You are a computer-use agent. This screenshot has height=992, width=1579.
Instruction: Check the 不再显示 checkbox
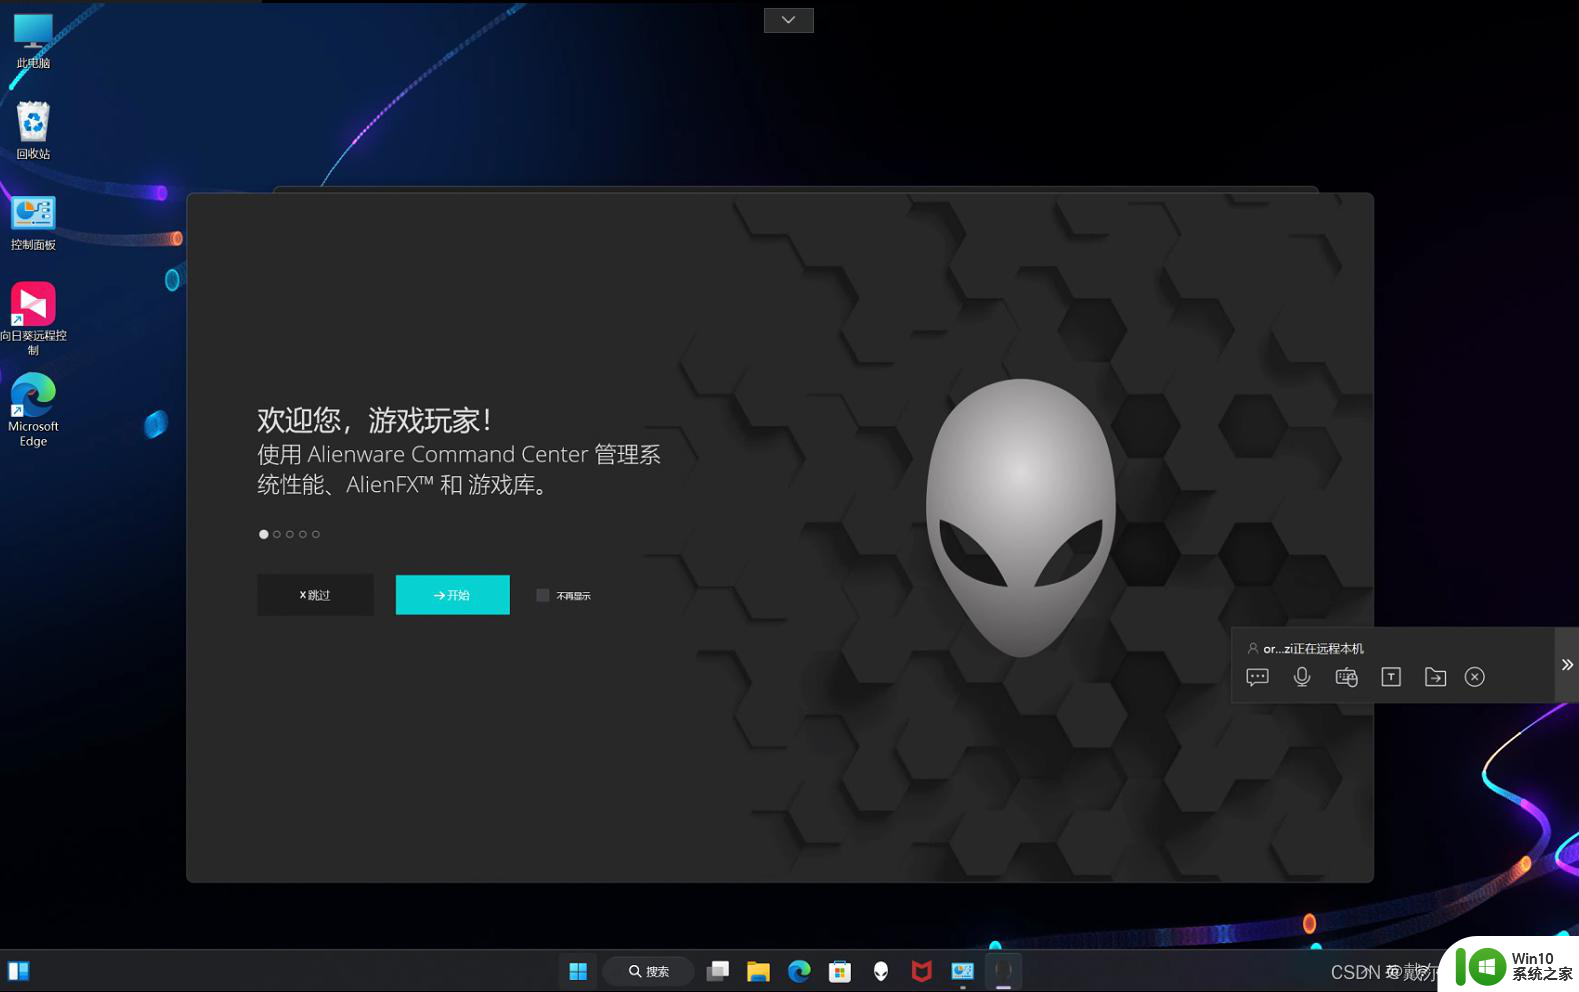pyautogui.click(x=542, y=595)
